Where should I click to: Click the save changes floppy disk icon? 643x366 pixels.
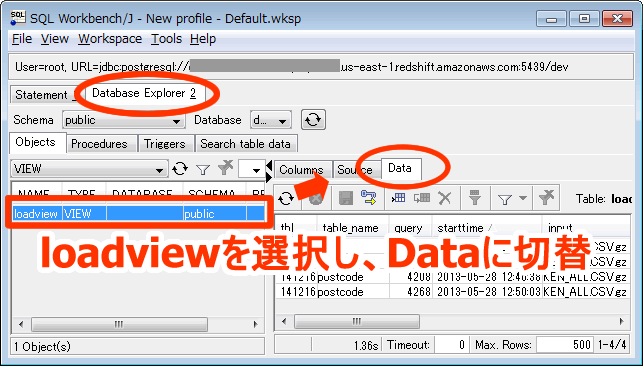click(346, 199)
